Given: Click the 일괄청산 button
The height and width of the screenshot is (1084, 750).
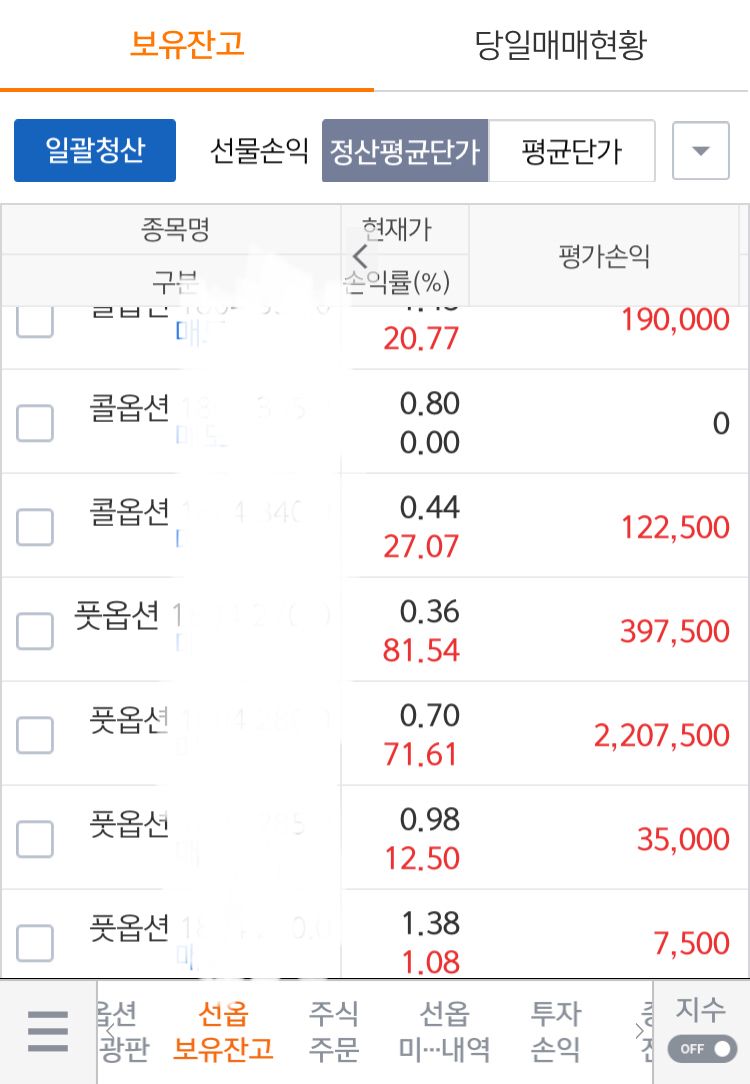Looking at the screenshot, I should click(95, 150).
